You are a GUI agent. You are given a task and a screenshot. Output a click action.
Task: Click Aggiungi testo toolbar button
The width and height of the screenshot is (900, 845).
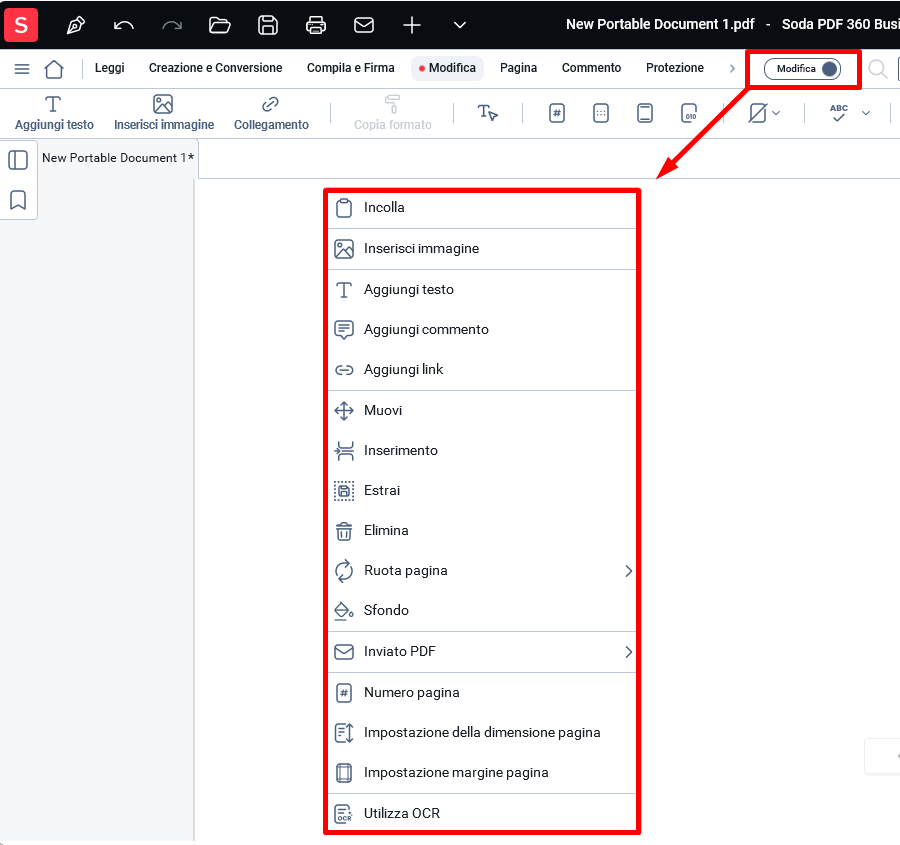[54, 113]
